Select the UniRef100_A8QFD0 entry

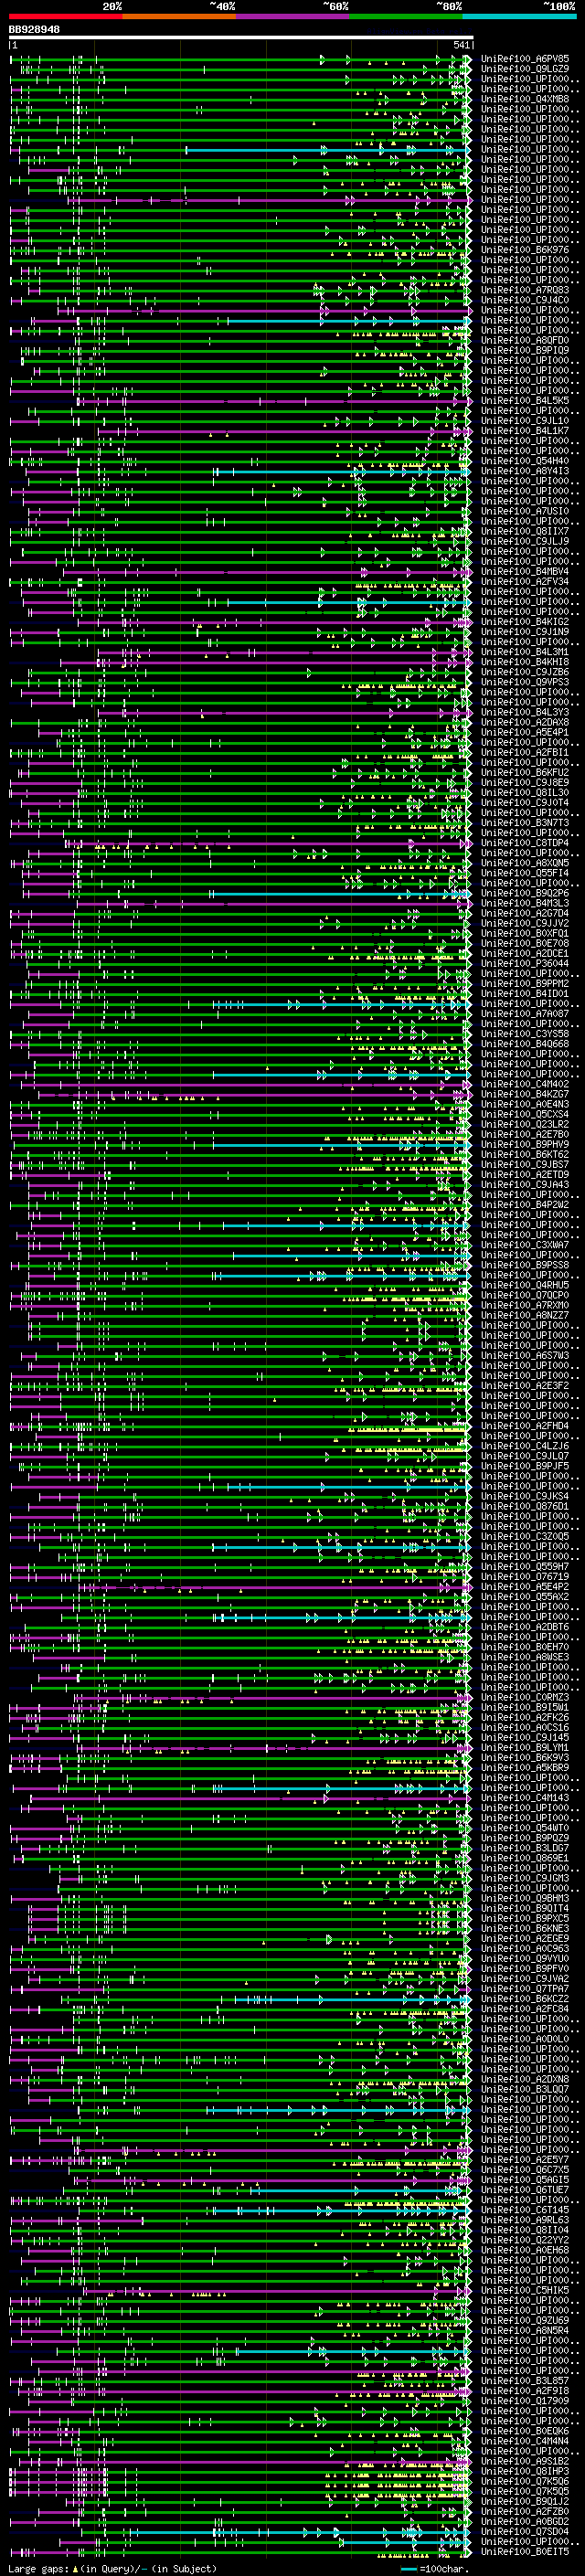click(x=525, y=340)
